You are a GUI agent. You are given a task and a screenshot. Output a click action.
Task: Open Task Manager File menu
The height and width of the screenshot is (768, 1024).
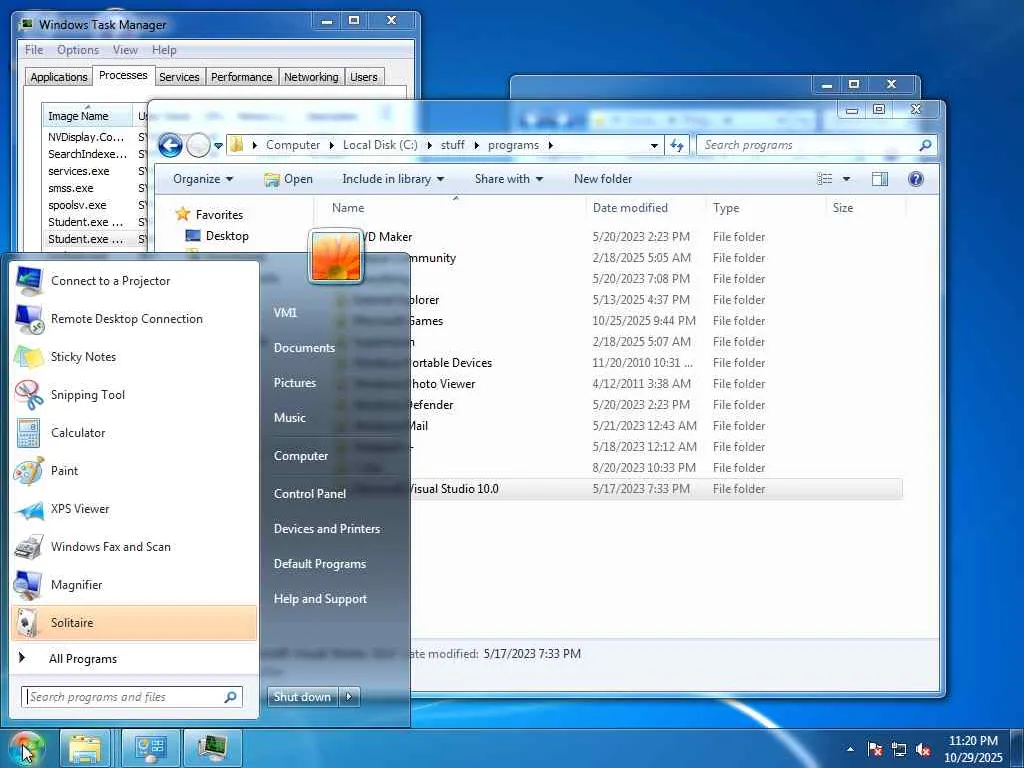point(33,50)
